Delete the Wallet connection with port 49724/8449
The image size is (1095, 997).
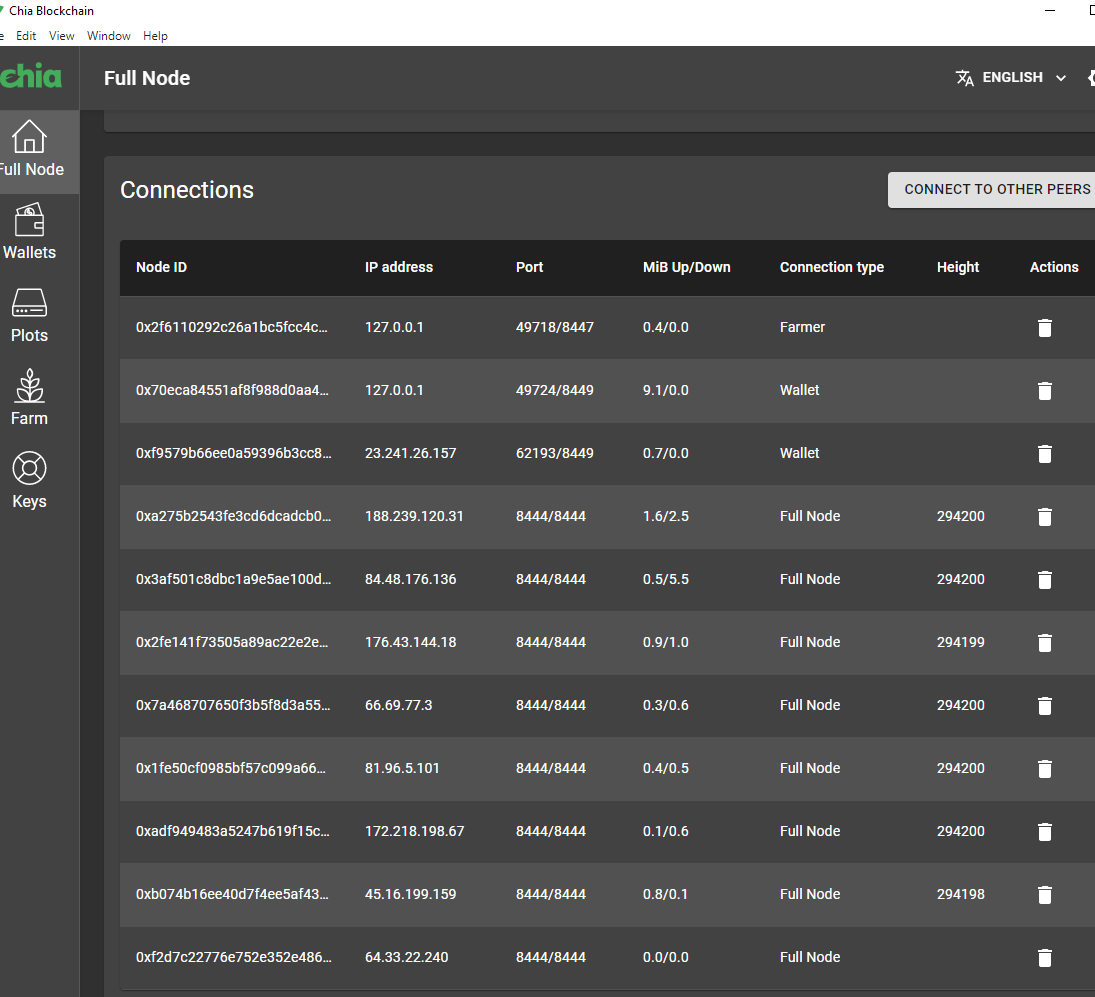[x=1045, y=391]
